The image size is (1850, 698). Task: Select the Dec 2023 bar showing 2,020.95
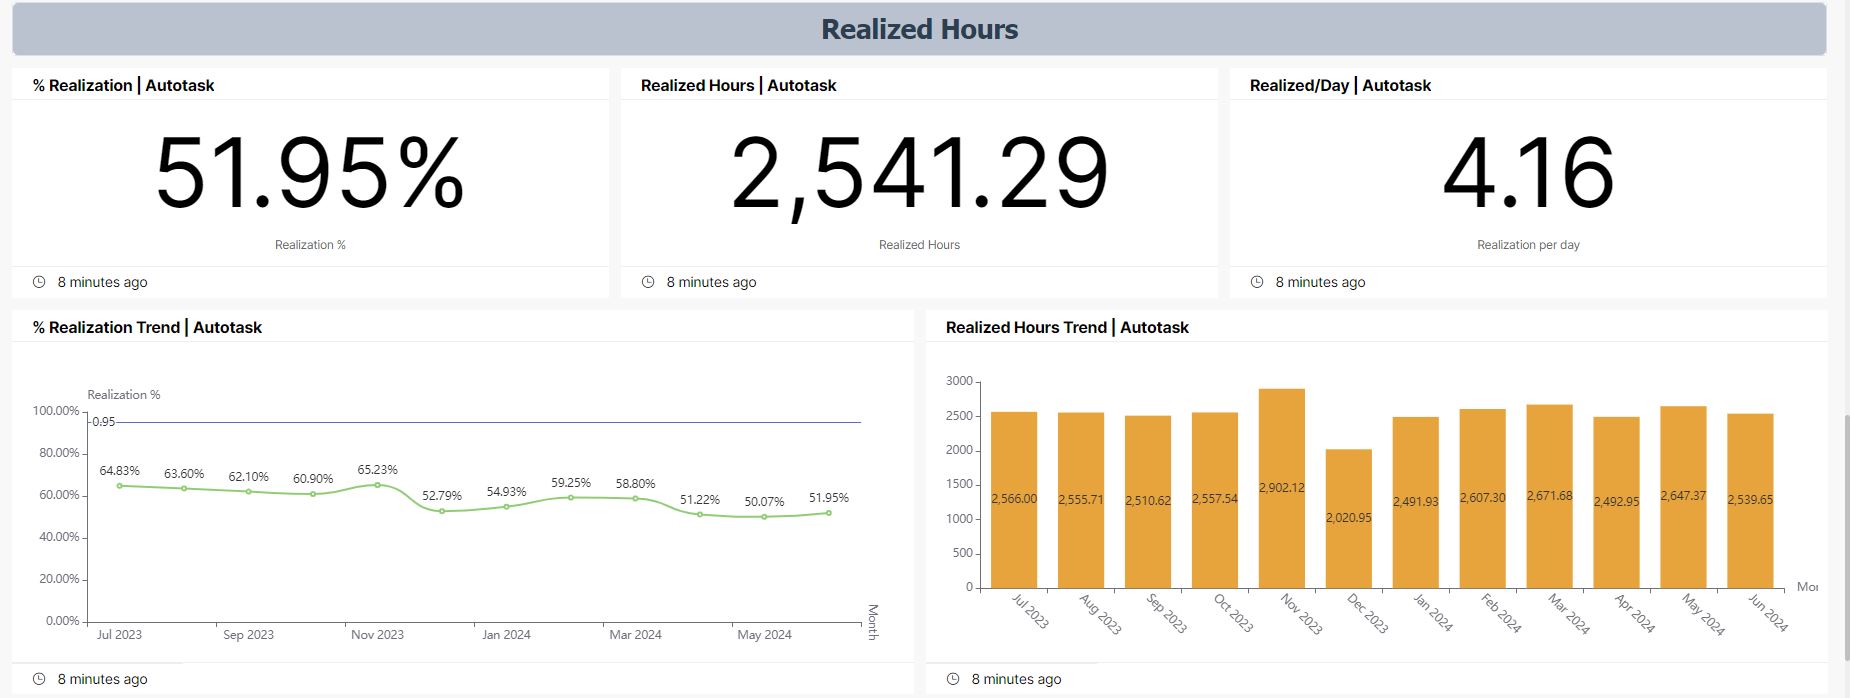(x=1348, y=518)
